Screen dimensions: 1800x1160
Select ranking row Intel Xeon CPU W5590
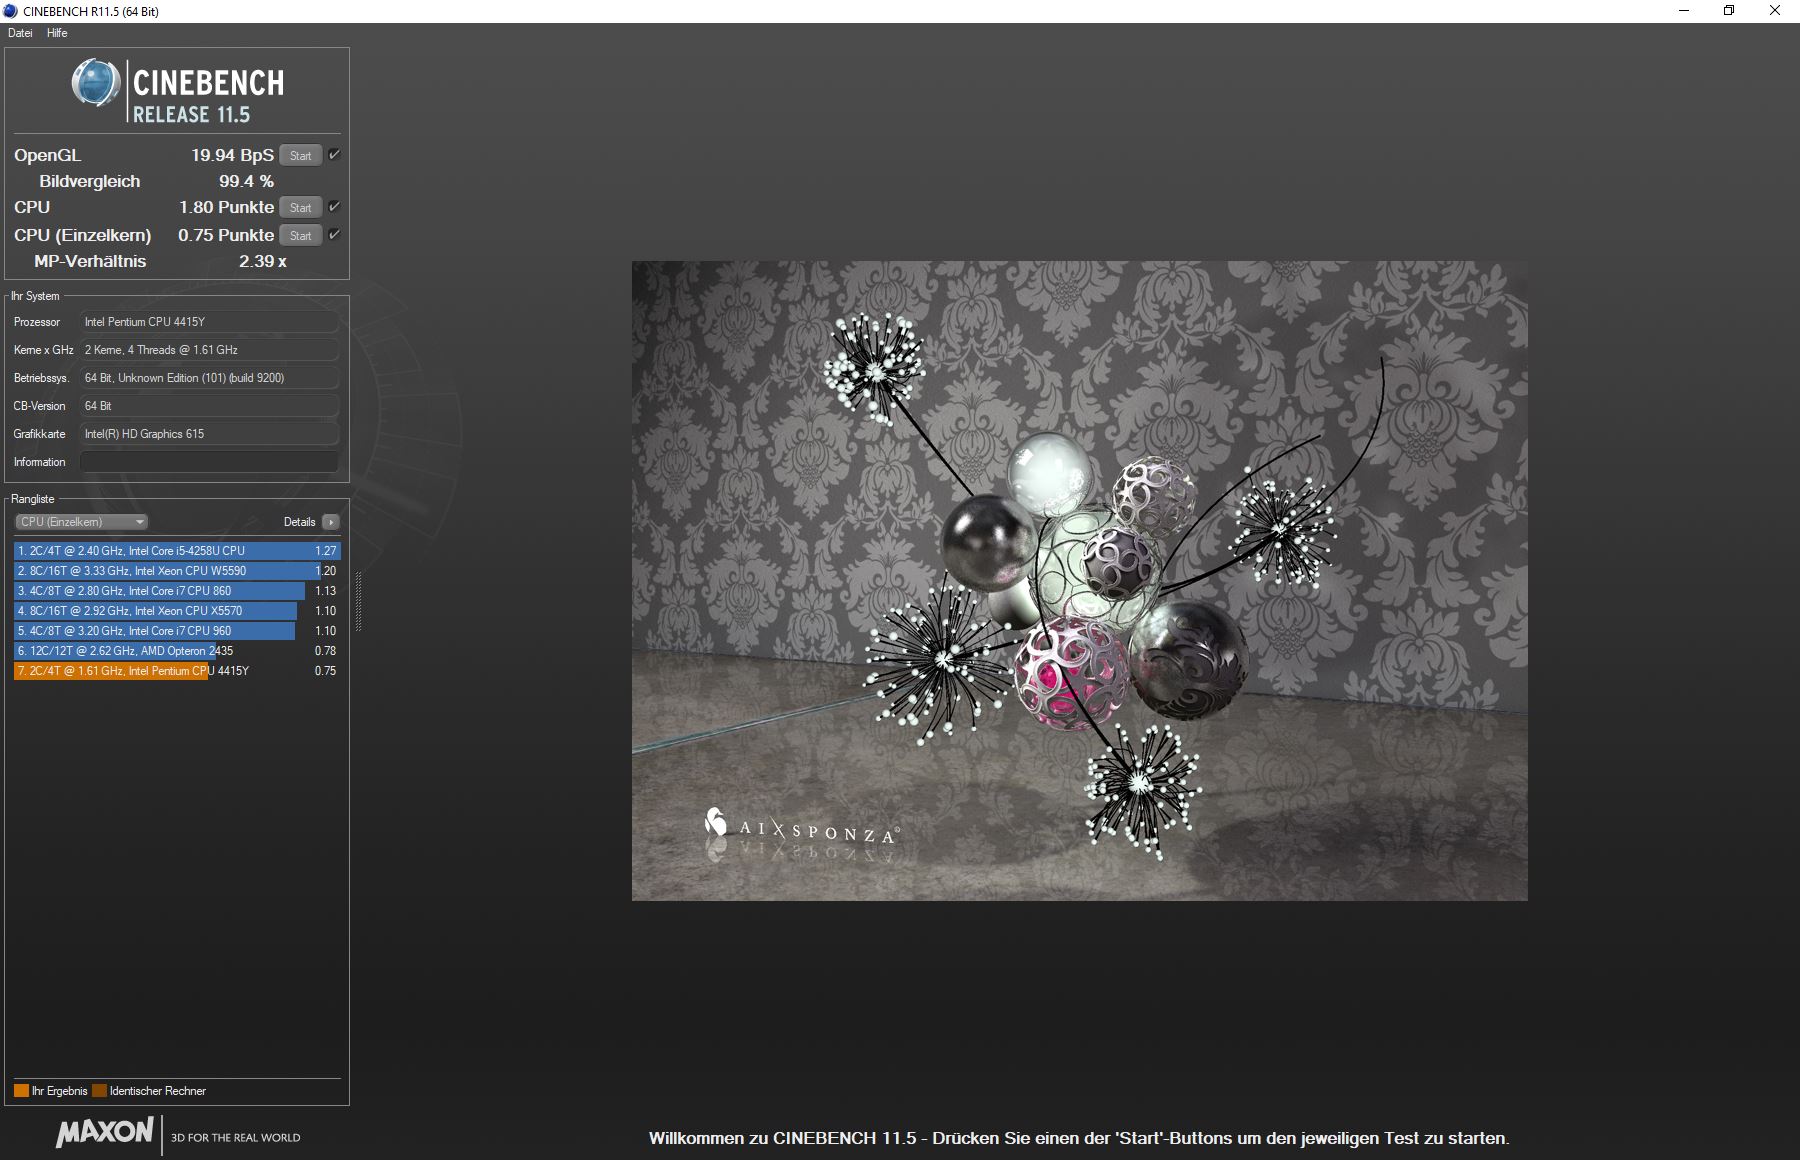177,571
